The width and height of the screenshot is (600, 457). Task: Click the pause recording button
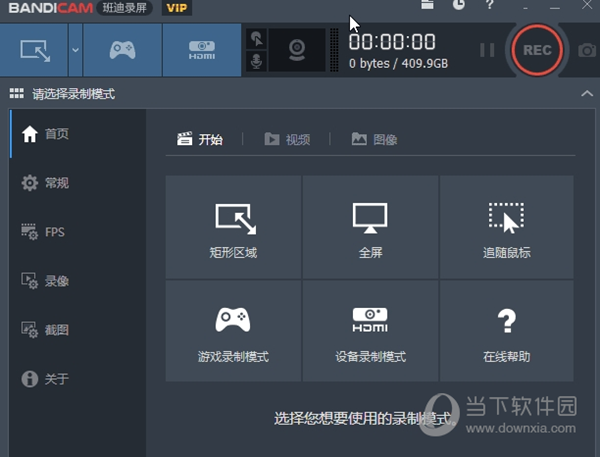pos(487,49)
